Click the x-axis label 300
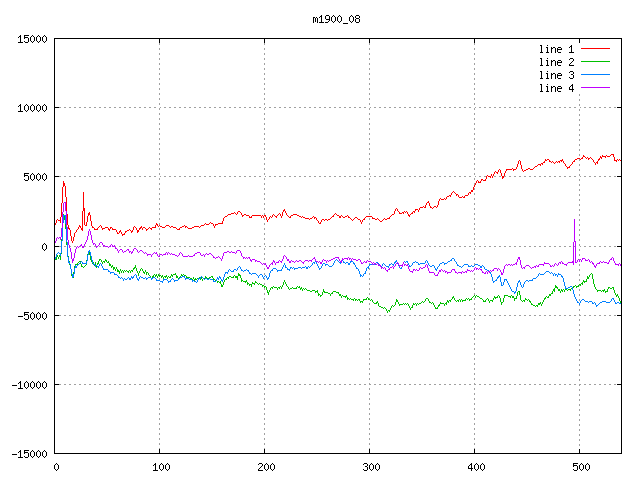Screen dimensions: 640x480 (x=371, y=467)
